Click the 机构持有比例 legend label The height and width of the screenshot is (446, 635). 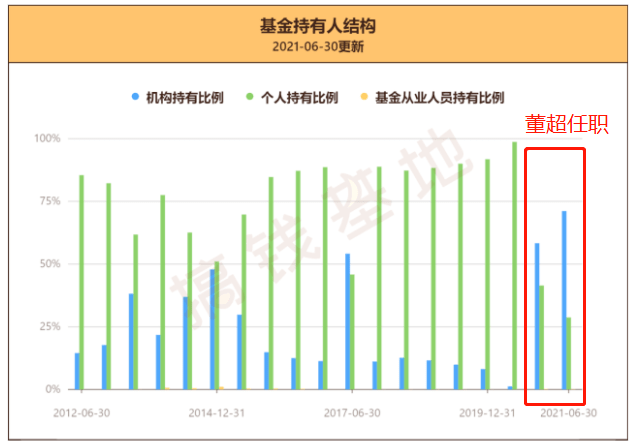[x=185, y=98]
